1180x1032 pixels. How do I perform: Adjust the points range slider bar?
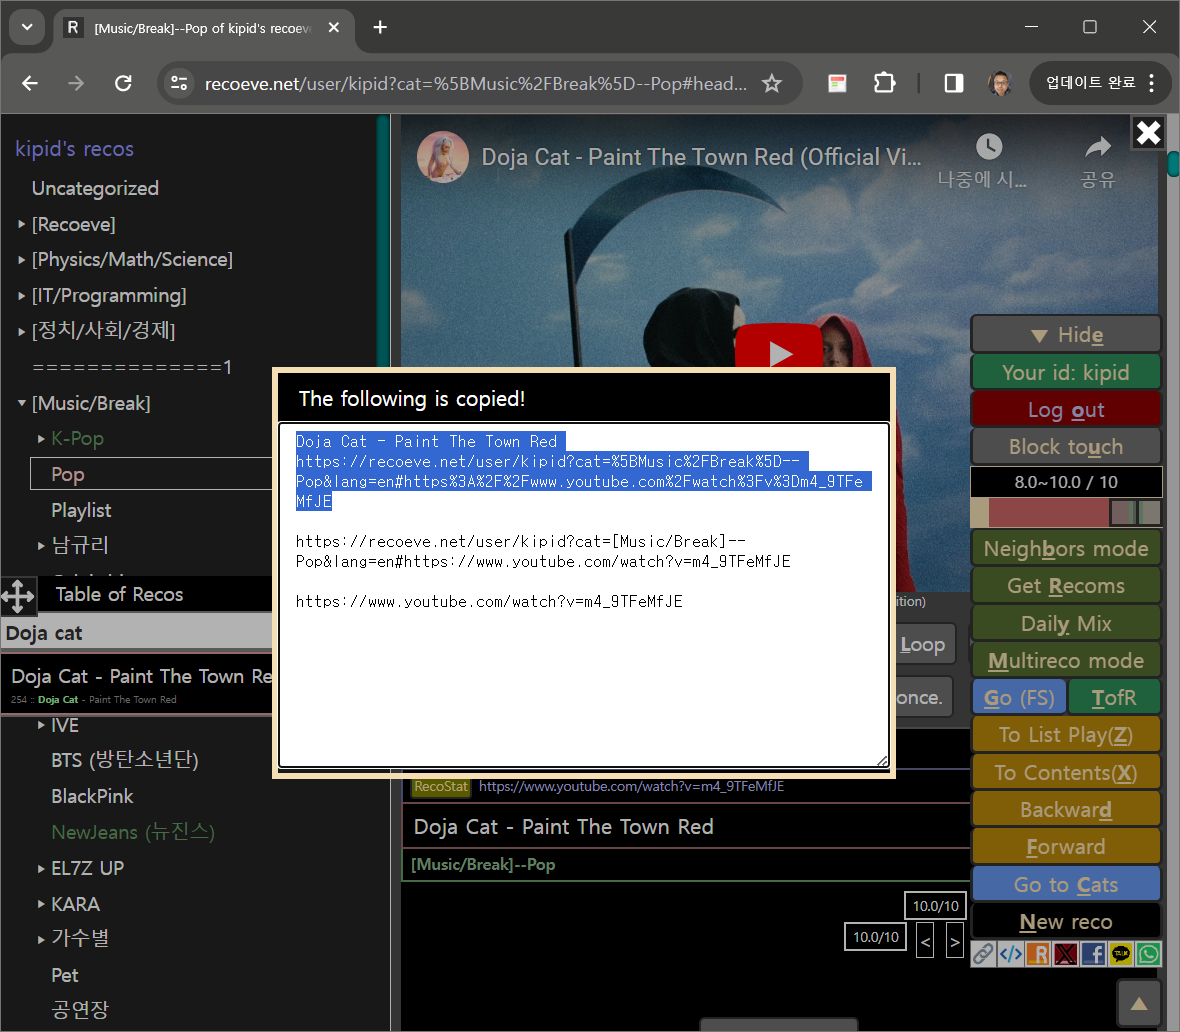(x=1066, y=513)
